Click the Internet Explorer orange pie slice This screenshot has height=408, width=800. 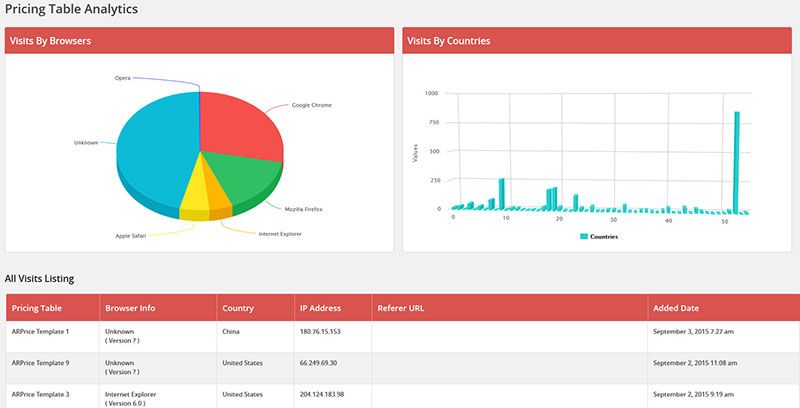218,196
